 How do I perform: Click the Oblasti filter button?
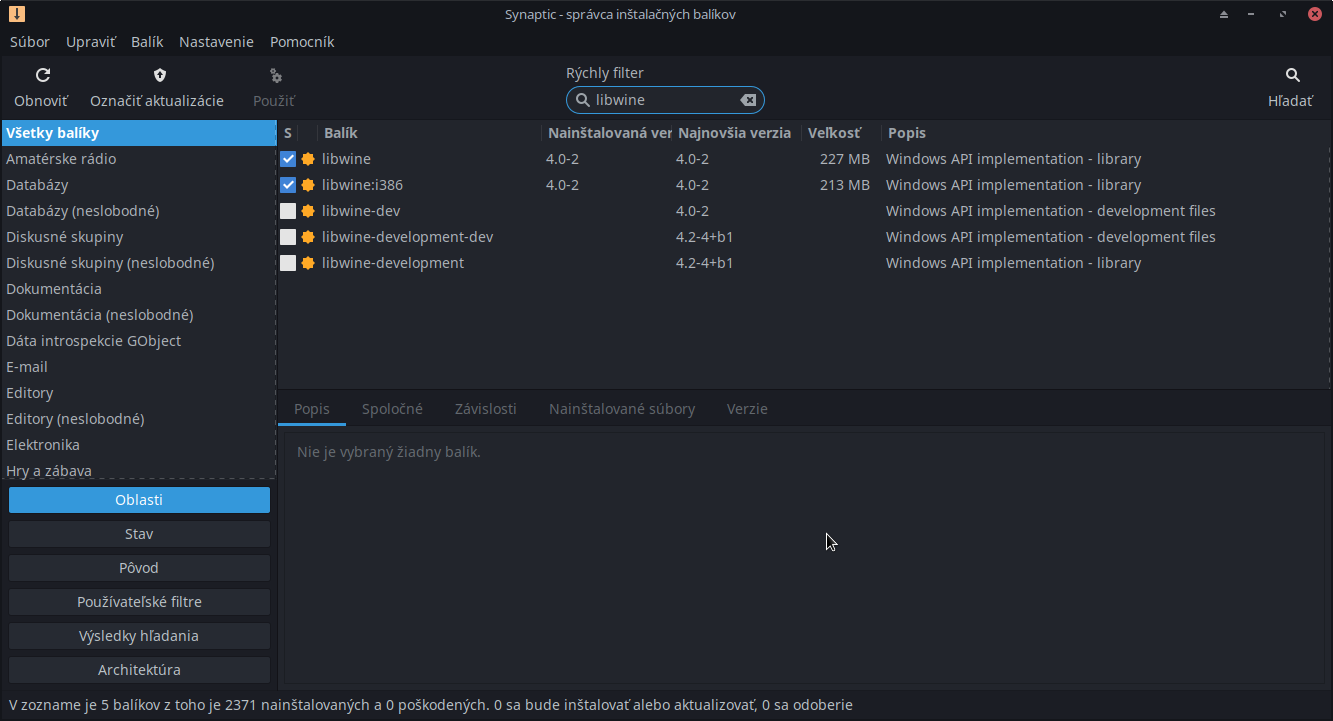(139, 500)
